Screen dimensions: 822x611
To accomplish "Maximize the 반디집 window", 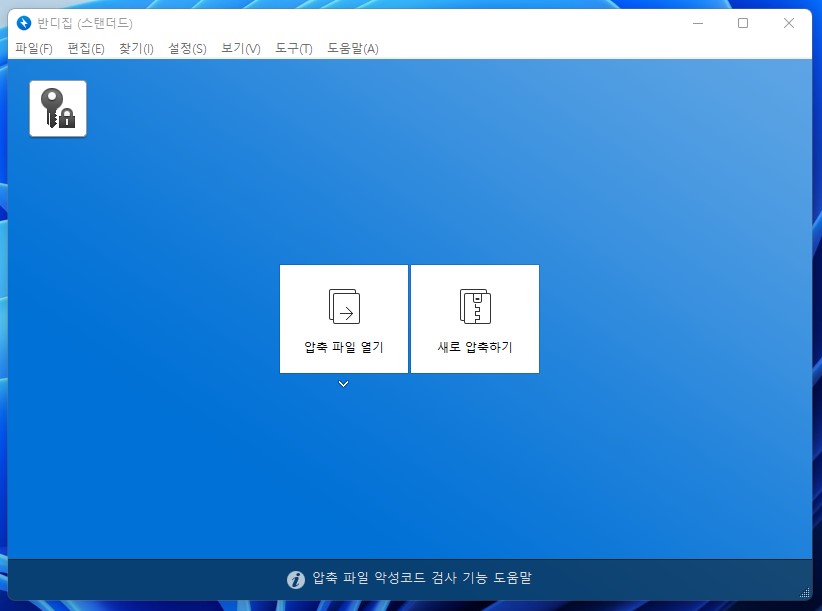I will click(743, 23).
